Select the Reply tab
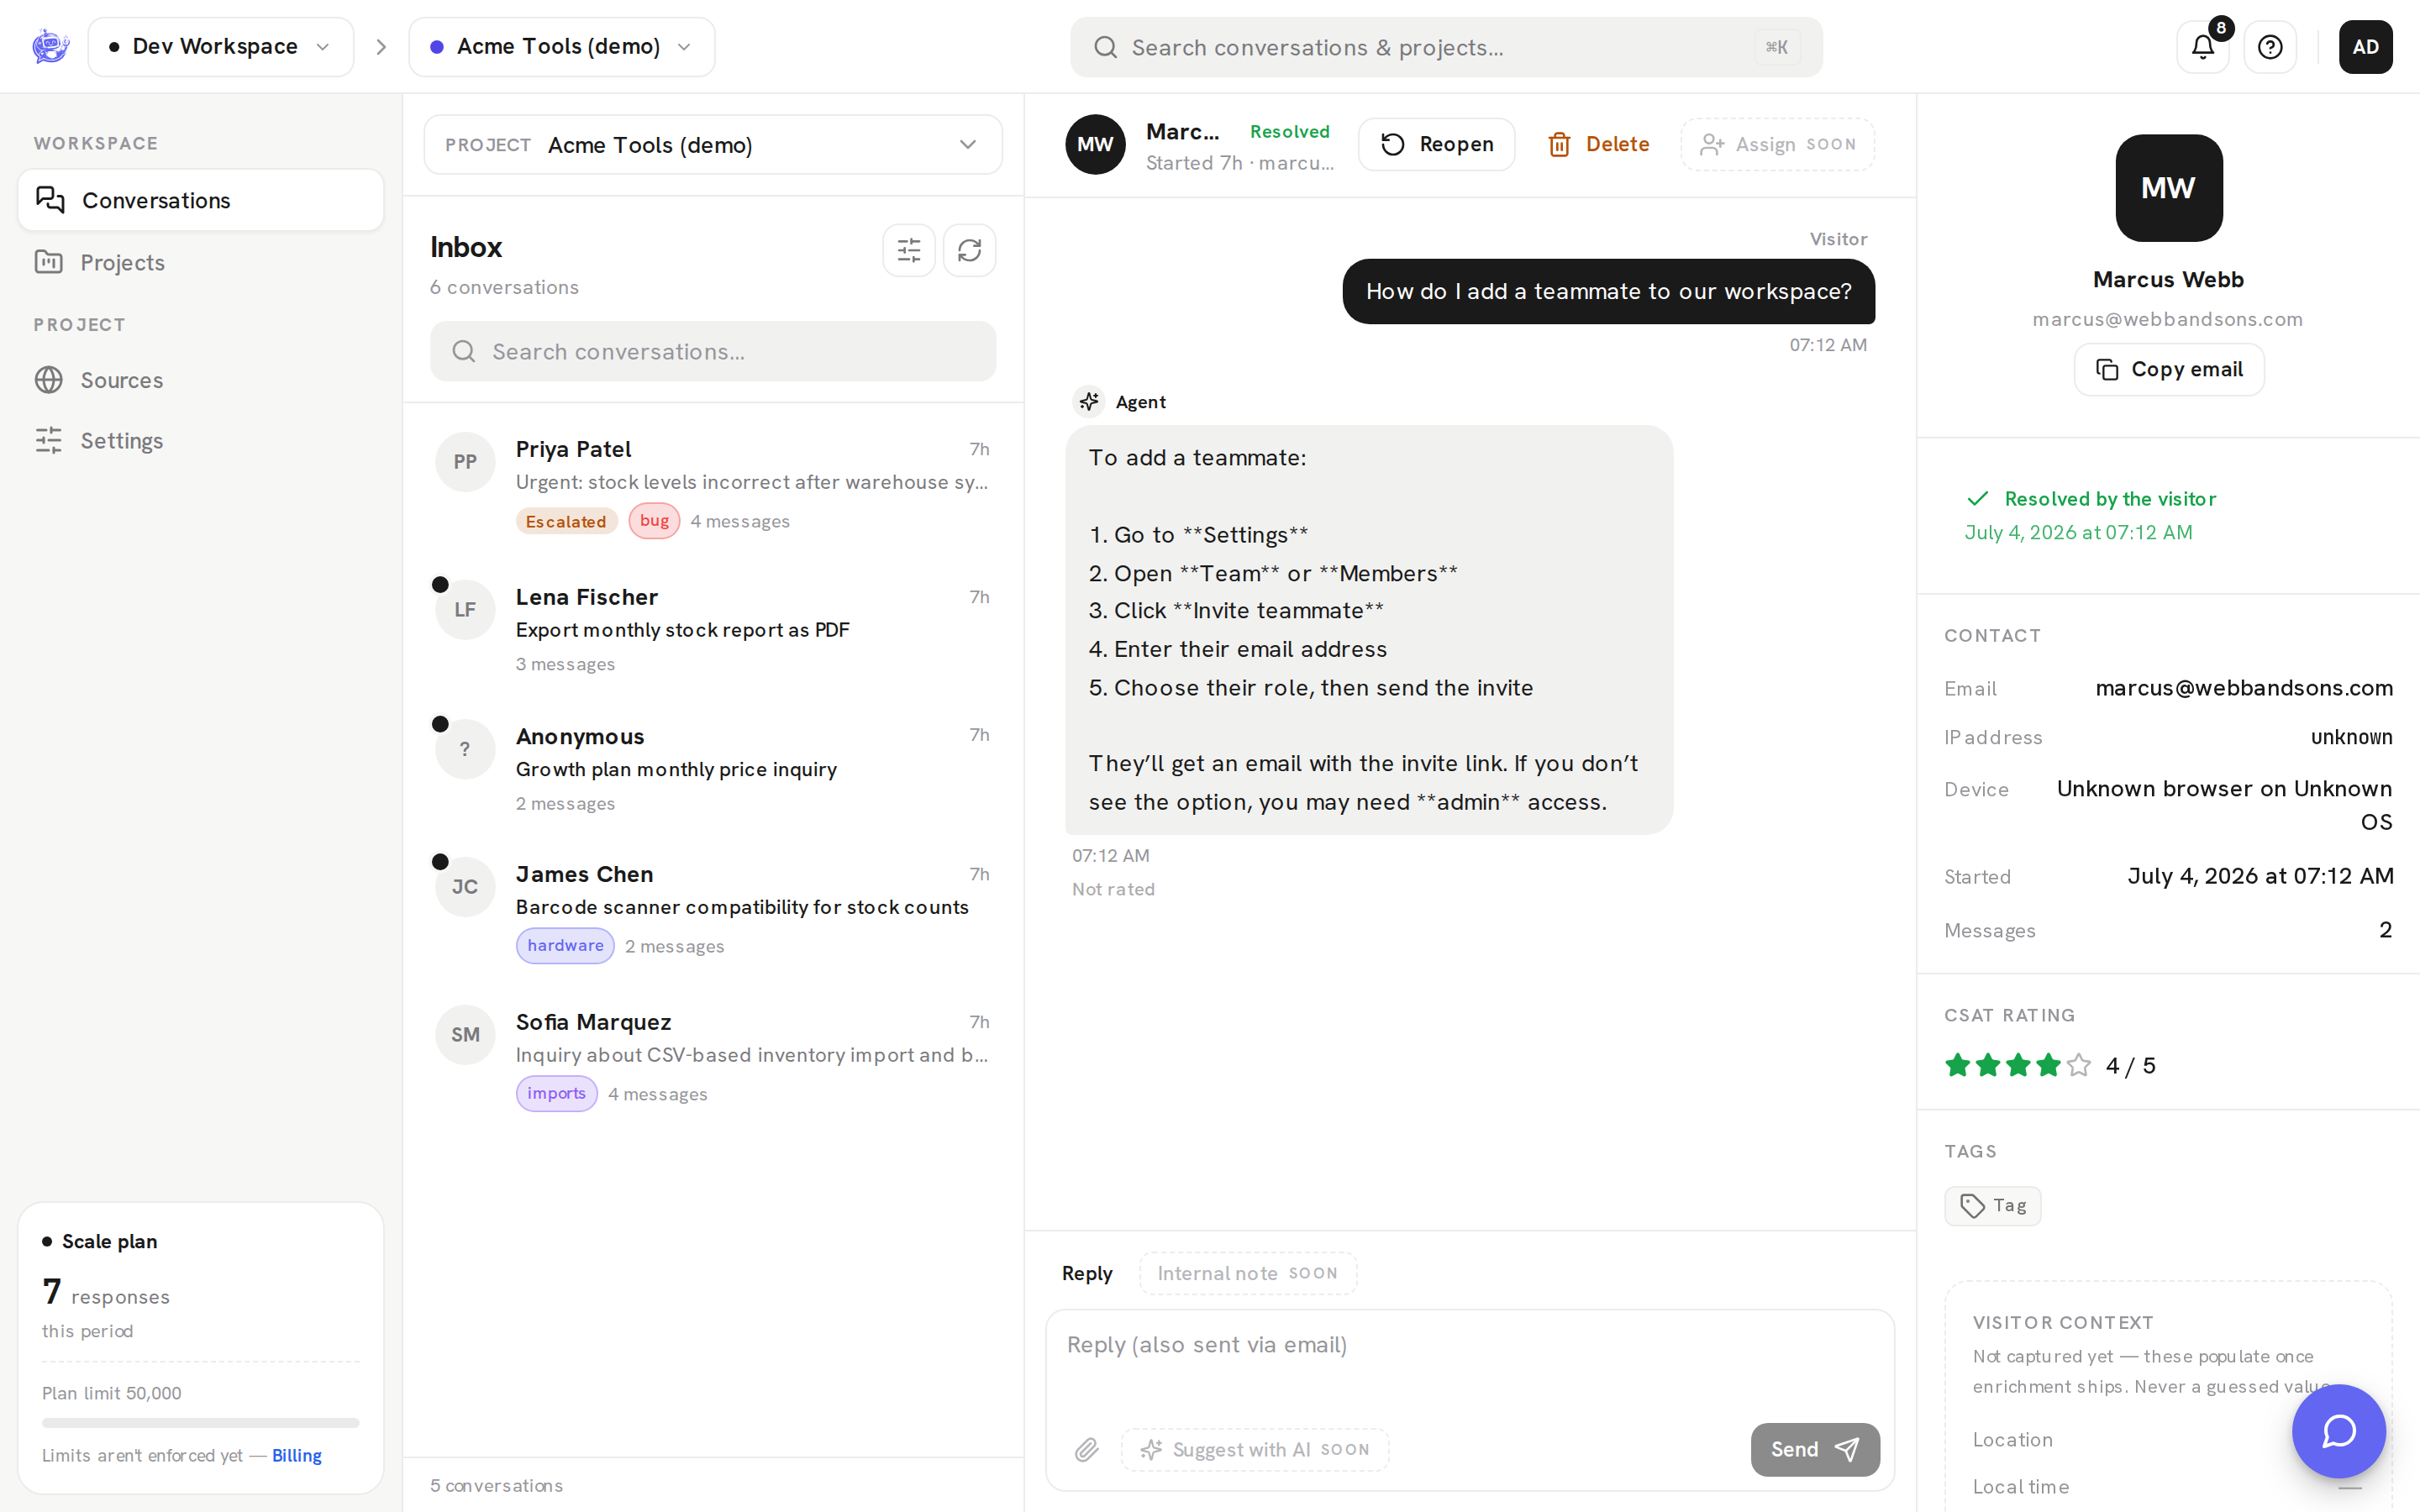This screenshot has height=1512, width=2420. tap(1087, 1273)
